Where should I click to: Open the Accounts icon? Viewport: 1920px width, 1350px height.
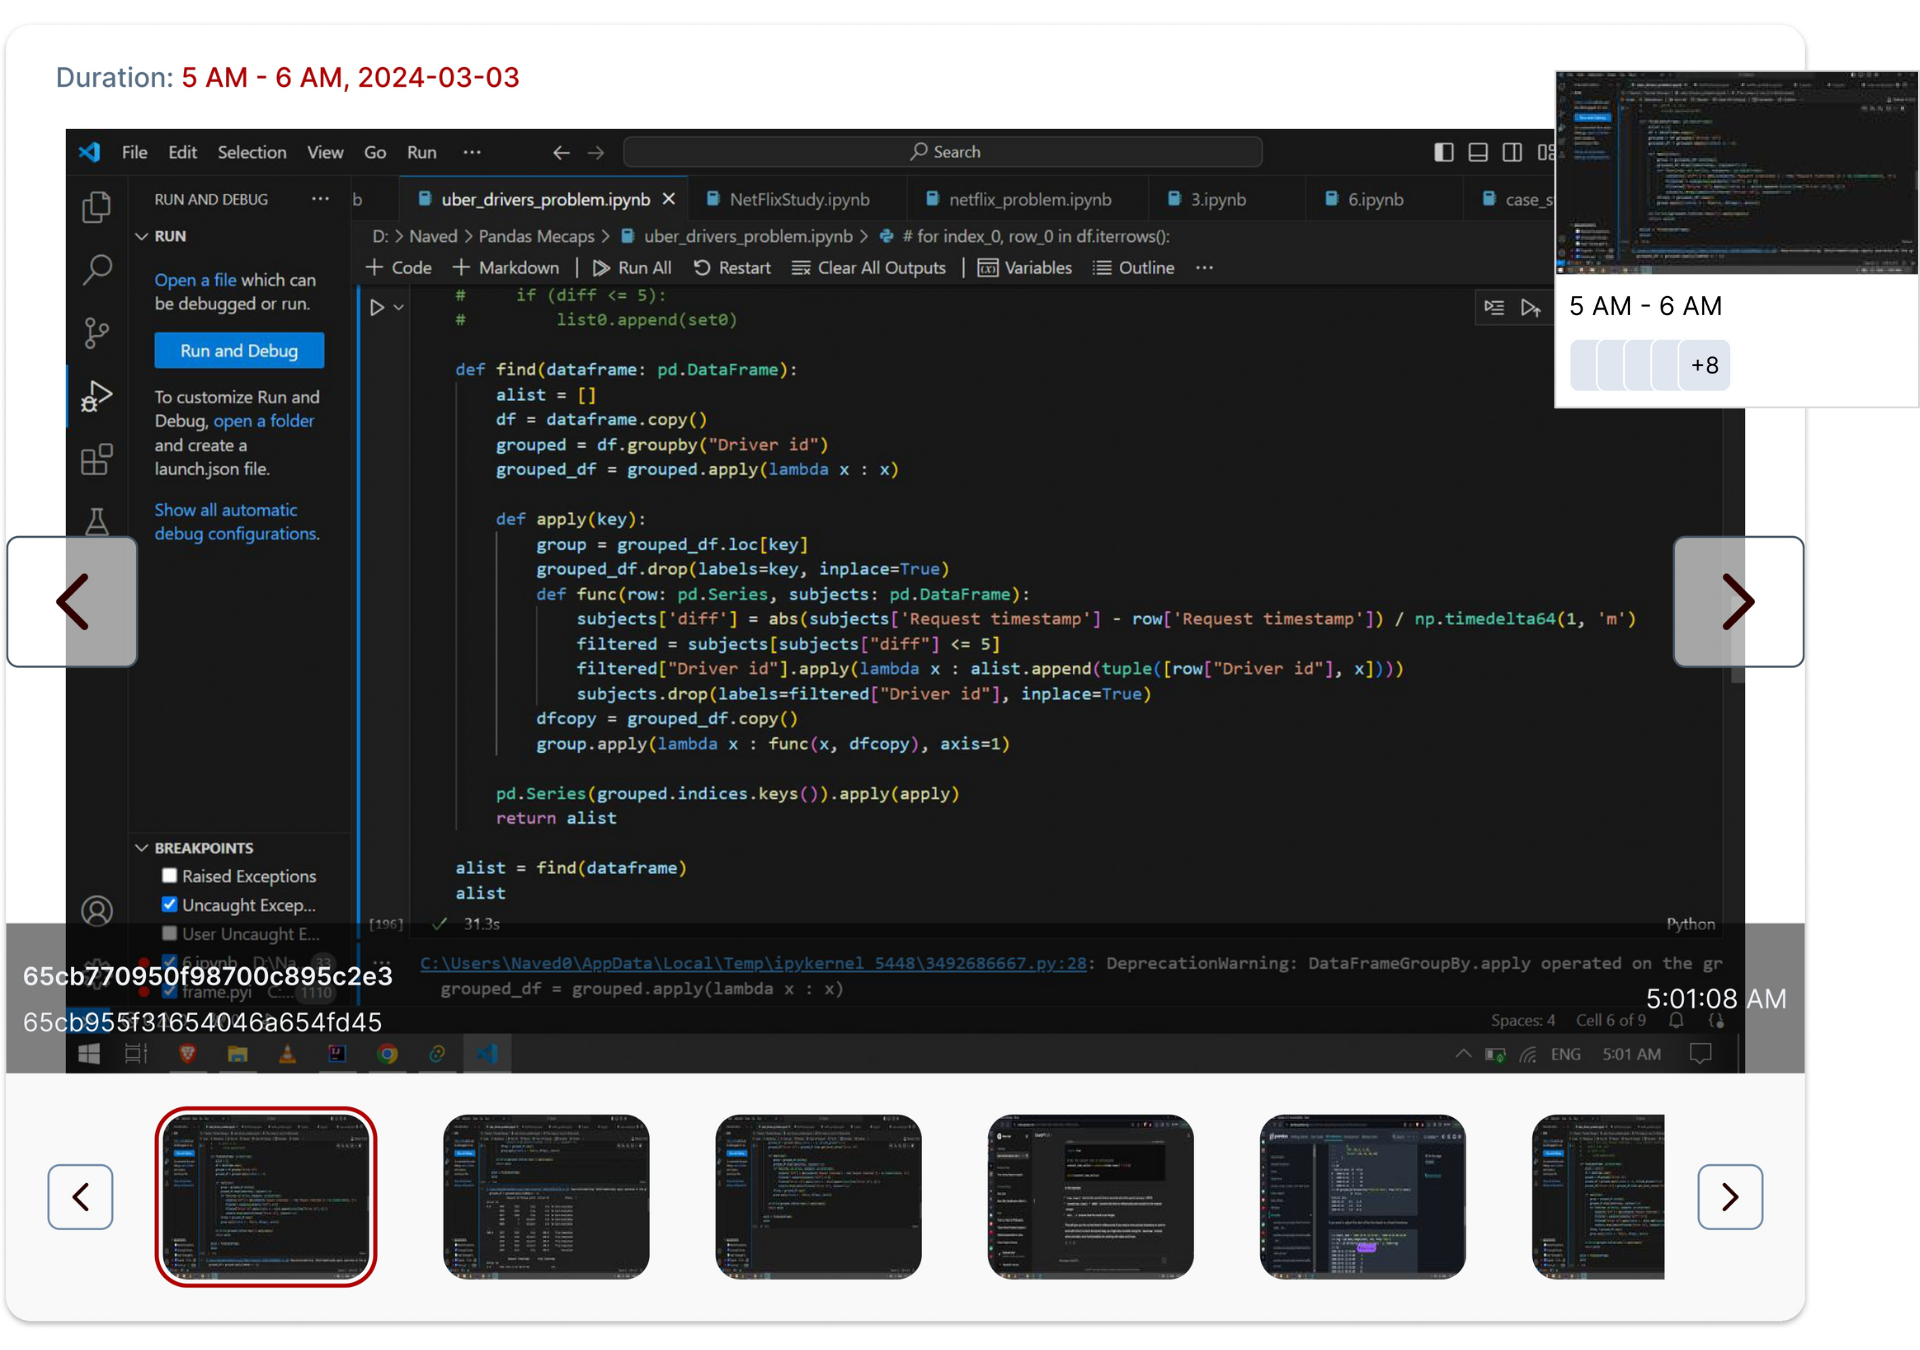click(x=97, y=910)
